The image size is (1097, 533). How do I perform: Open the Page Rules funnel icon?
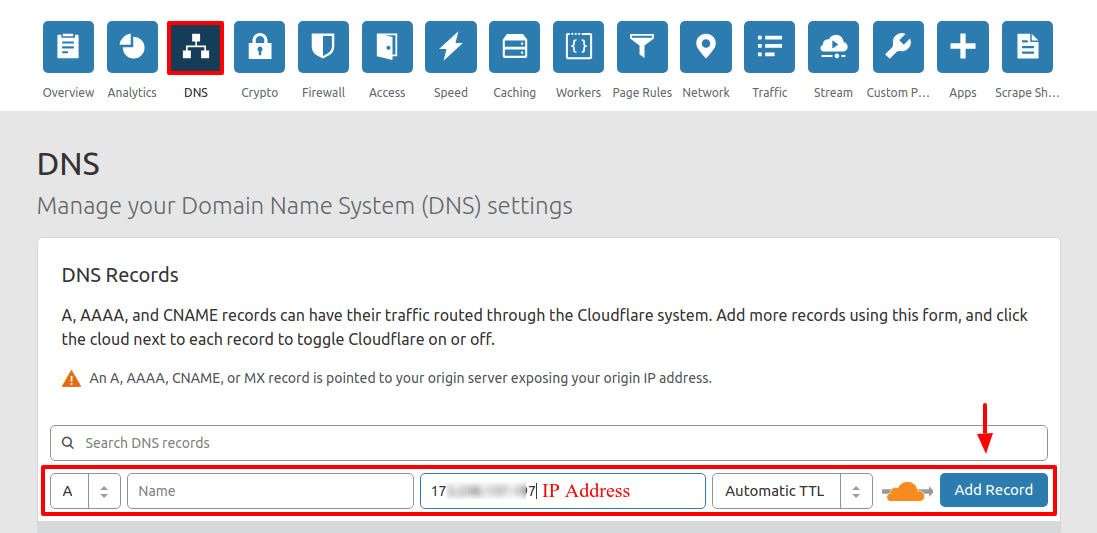pos(642,47)
